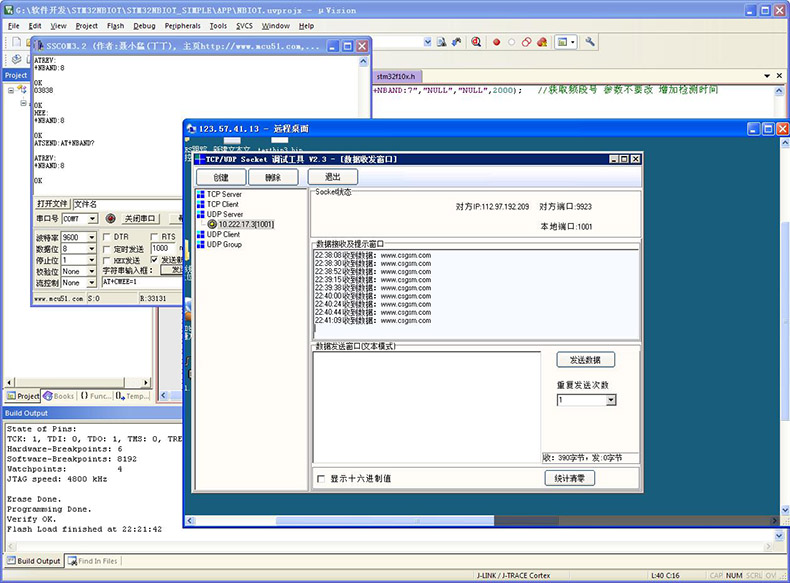Open the Project menu
This screenshot has width=790, height=583.
pyautogui.click(x=87, y=26)
